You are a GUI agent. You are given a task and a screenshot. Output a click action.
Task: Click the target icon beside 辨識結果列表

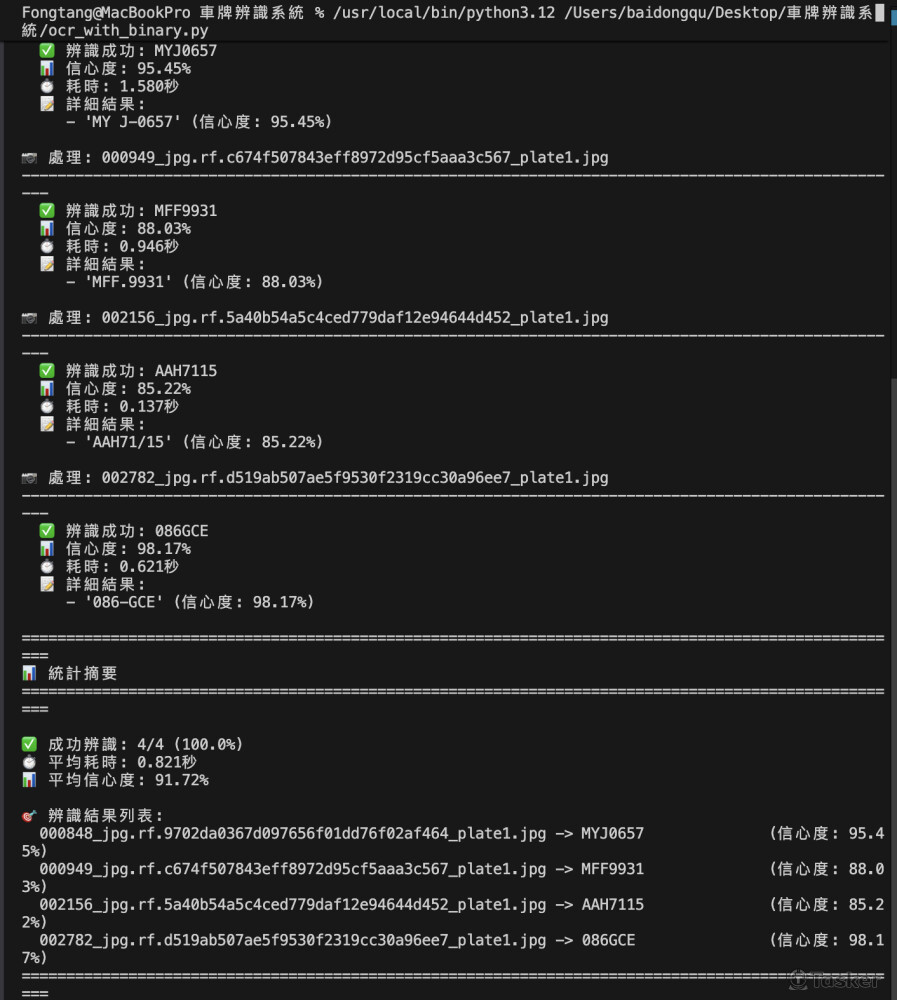pyautogui.click(x=29, y=816)
